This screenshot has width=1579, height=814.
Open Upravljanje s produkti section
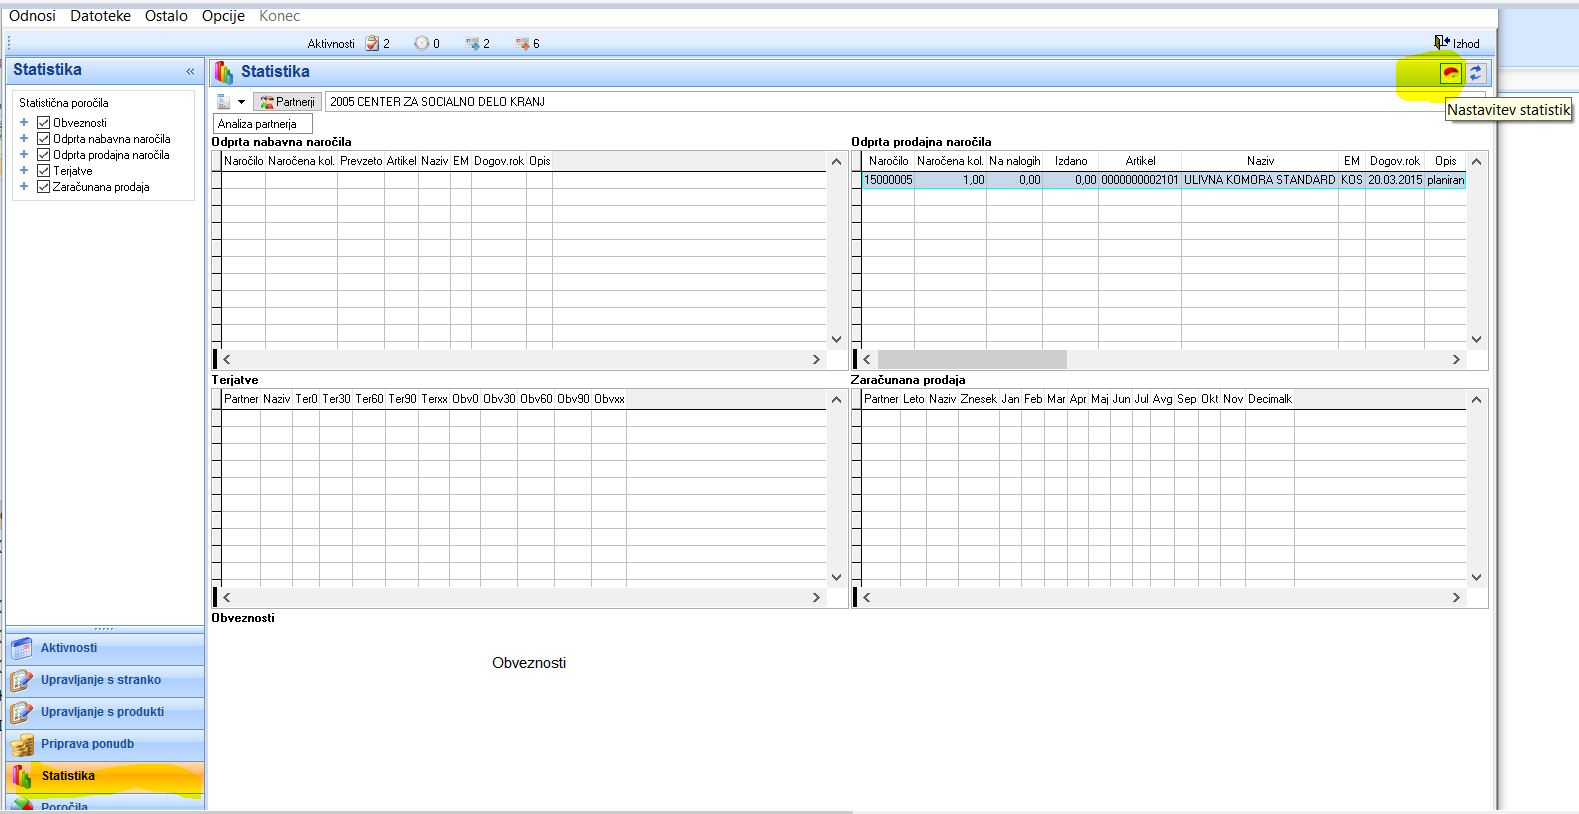click(105, 712)
